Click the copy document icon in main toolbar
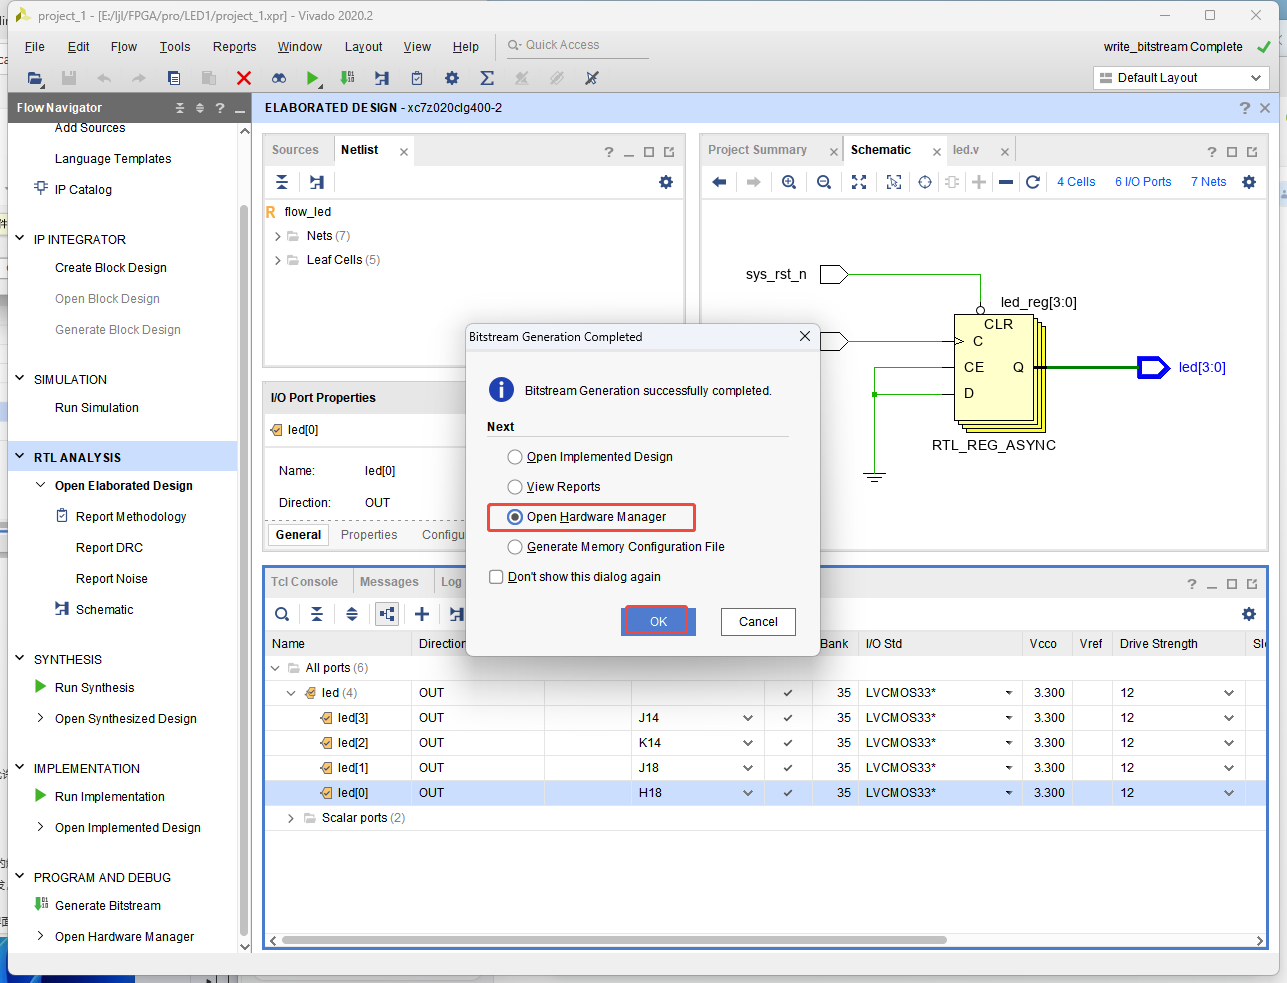1287x983 pixels. pos(174,78)
